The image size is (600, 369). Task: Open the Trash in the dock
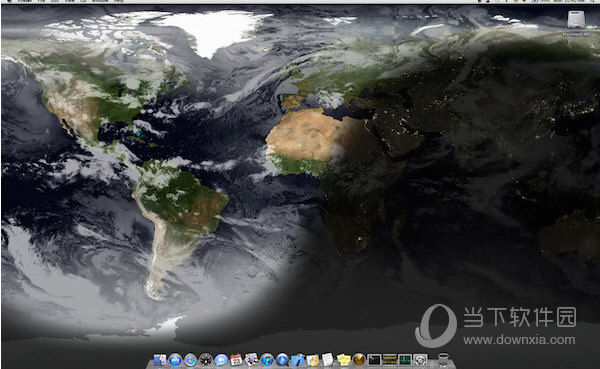[443, 360]
